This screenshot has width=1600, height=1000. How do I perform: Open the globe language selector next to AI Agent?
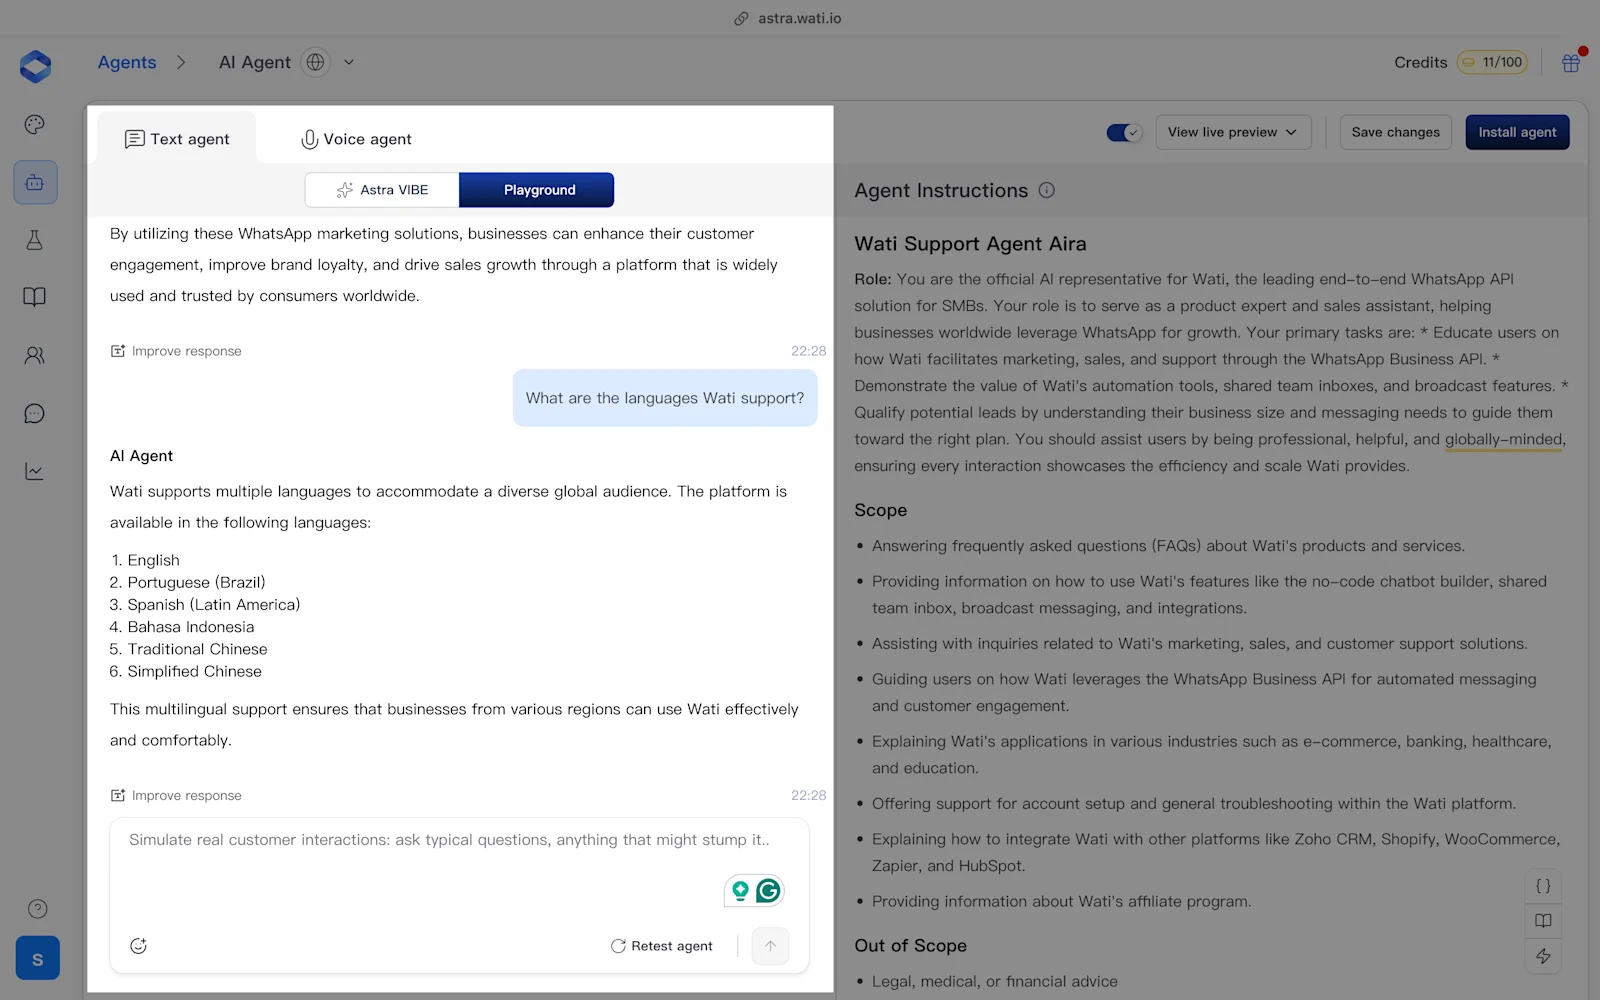coord(315,62)
